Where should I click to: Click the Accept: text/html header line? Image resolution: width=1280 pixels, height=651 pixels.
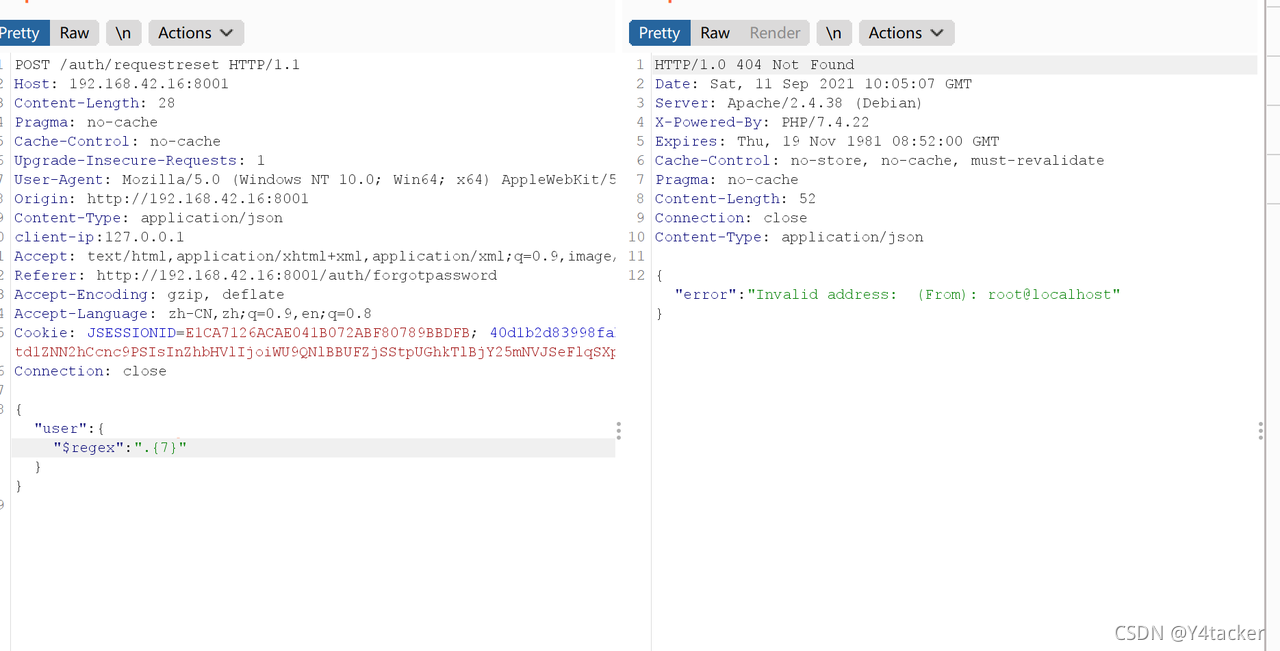pos(315,256)
